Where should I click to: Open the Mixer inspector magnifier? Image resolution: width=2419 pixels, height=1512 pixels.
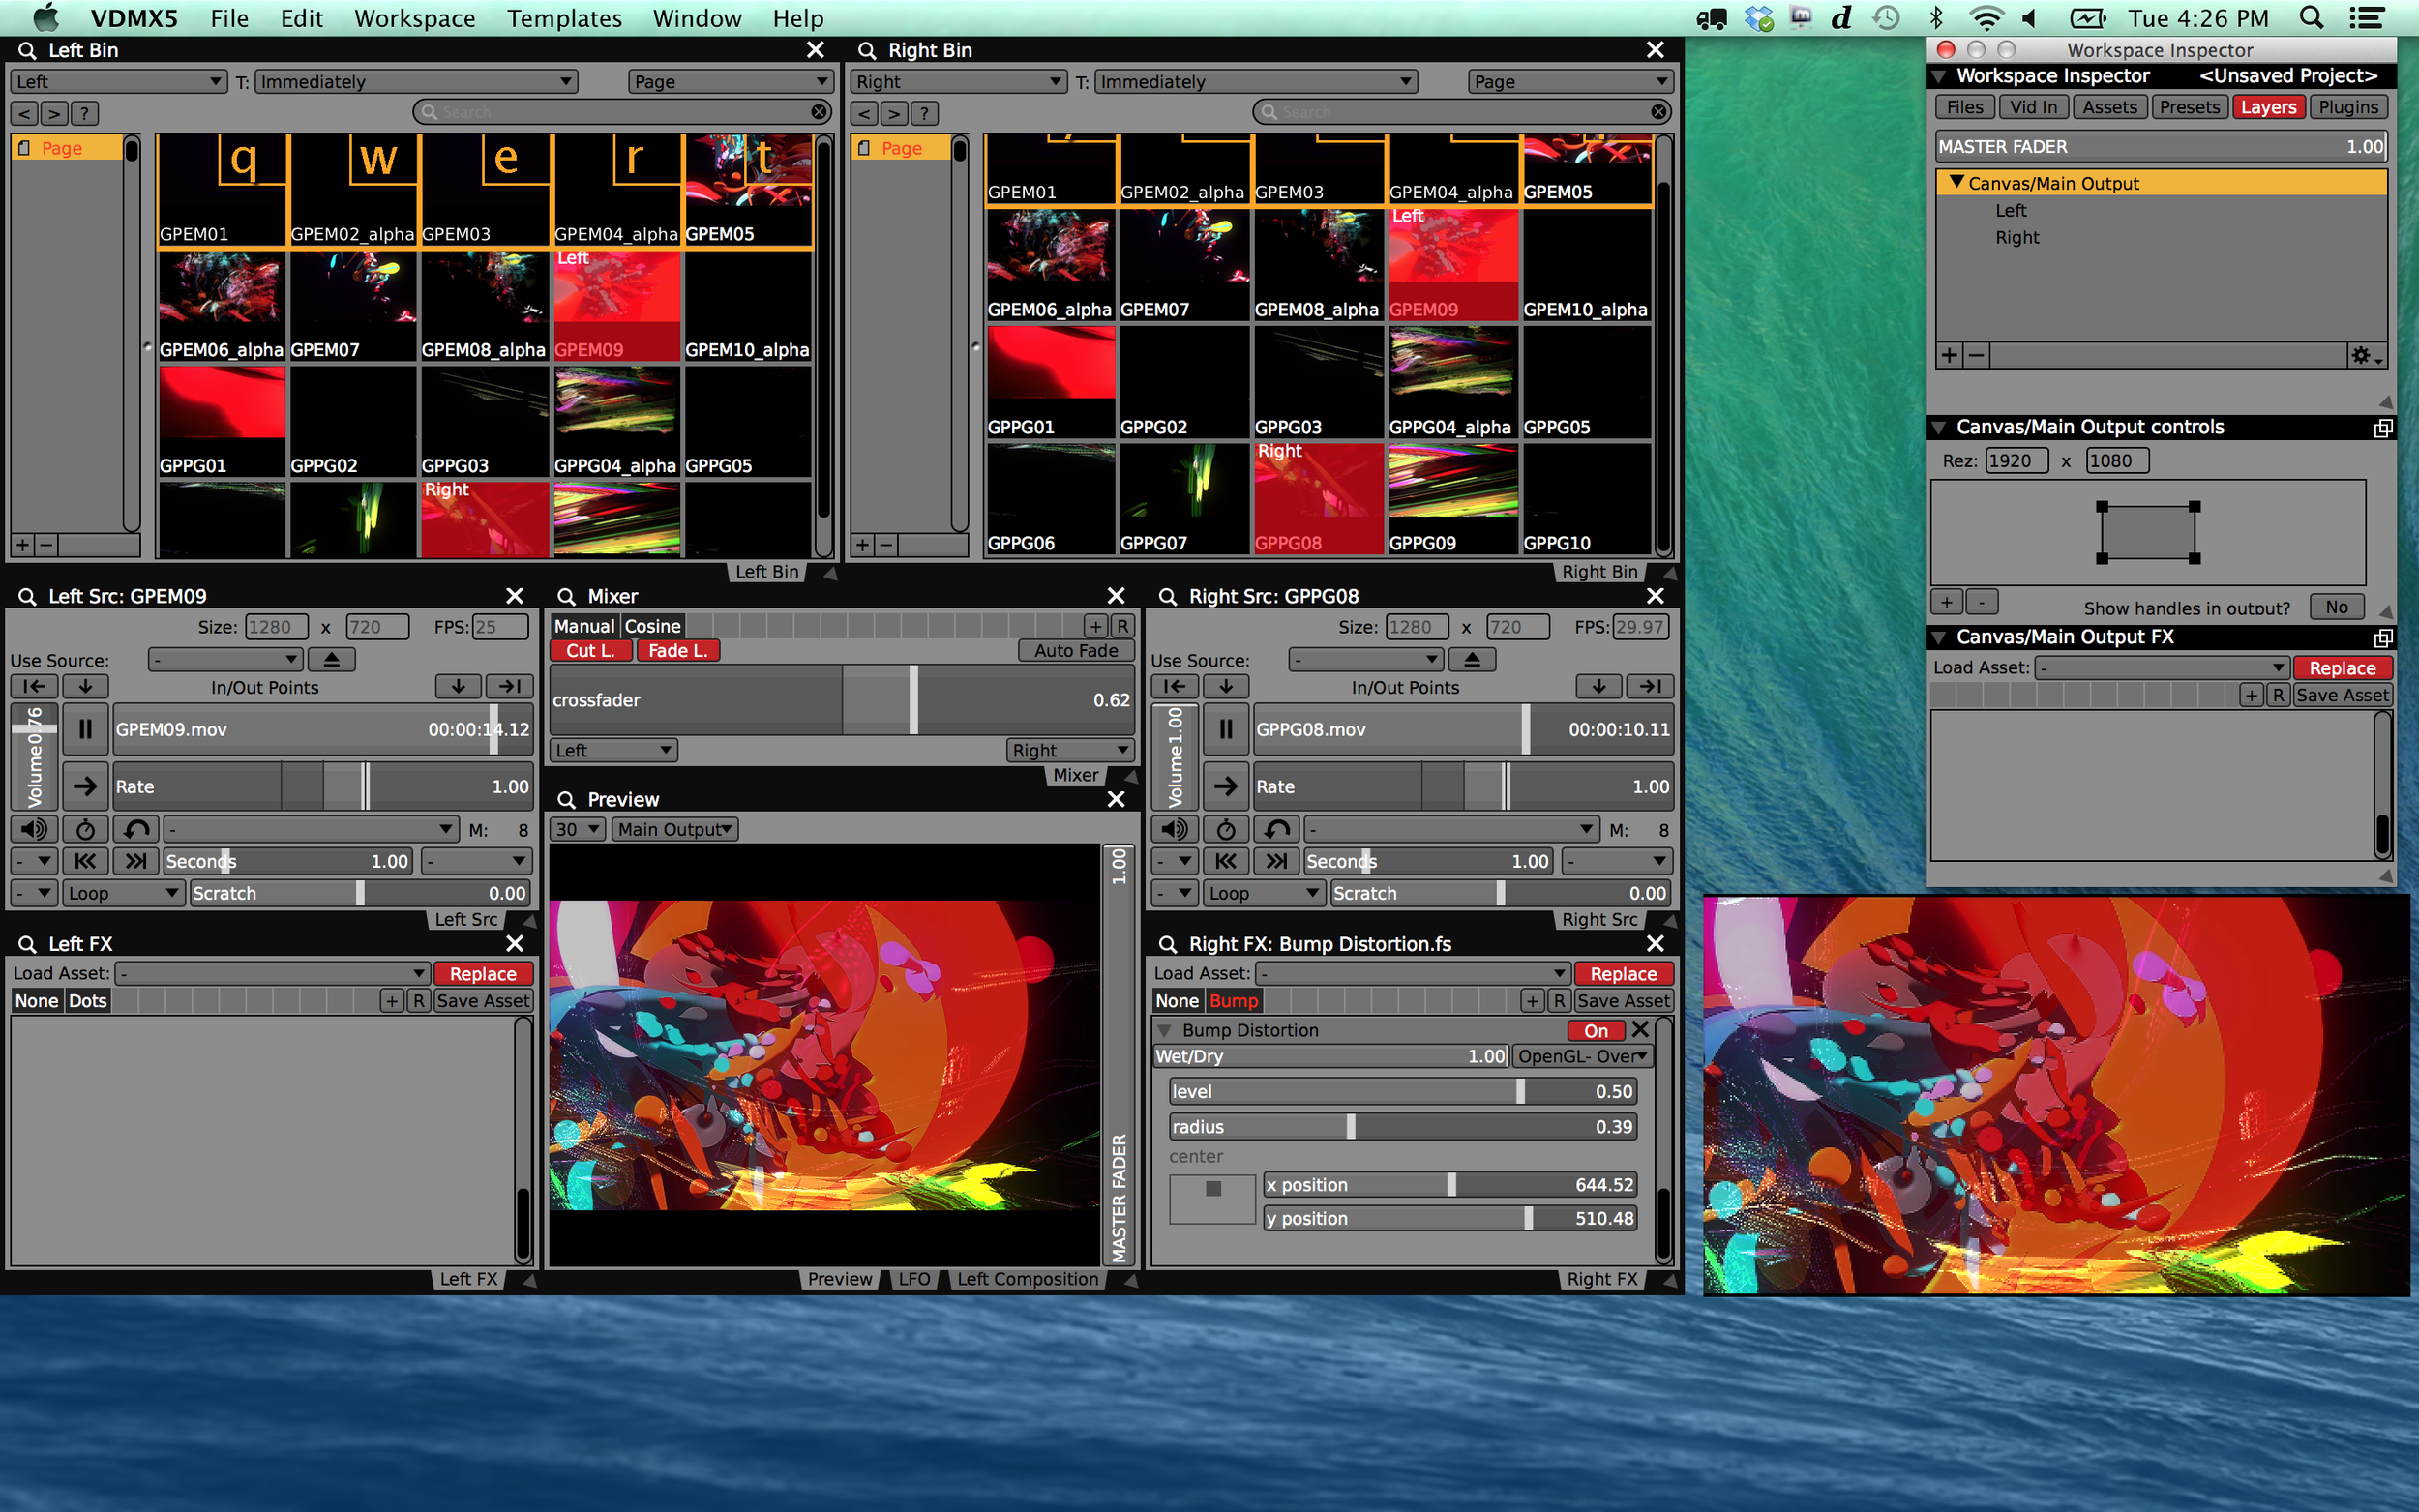(566, 596)
